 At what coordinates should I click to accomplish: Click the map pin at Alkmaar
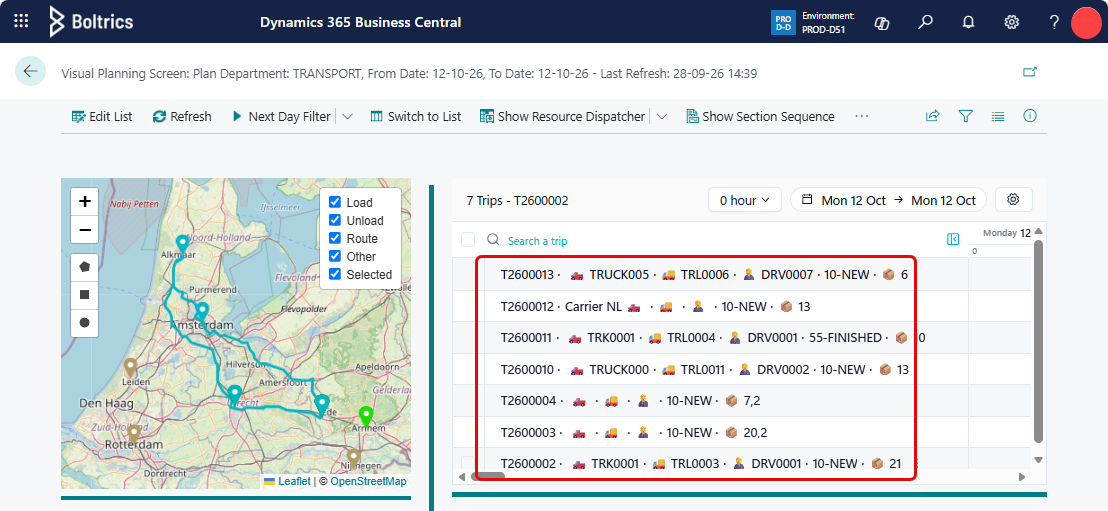click(x=182, y=247)
